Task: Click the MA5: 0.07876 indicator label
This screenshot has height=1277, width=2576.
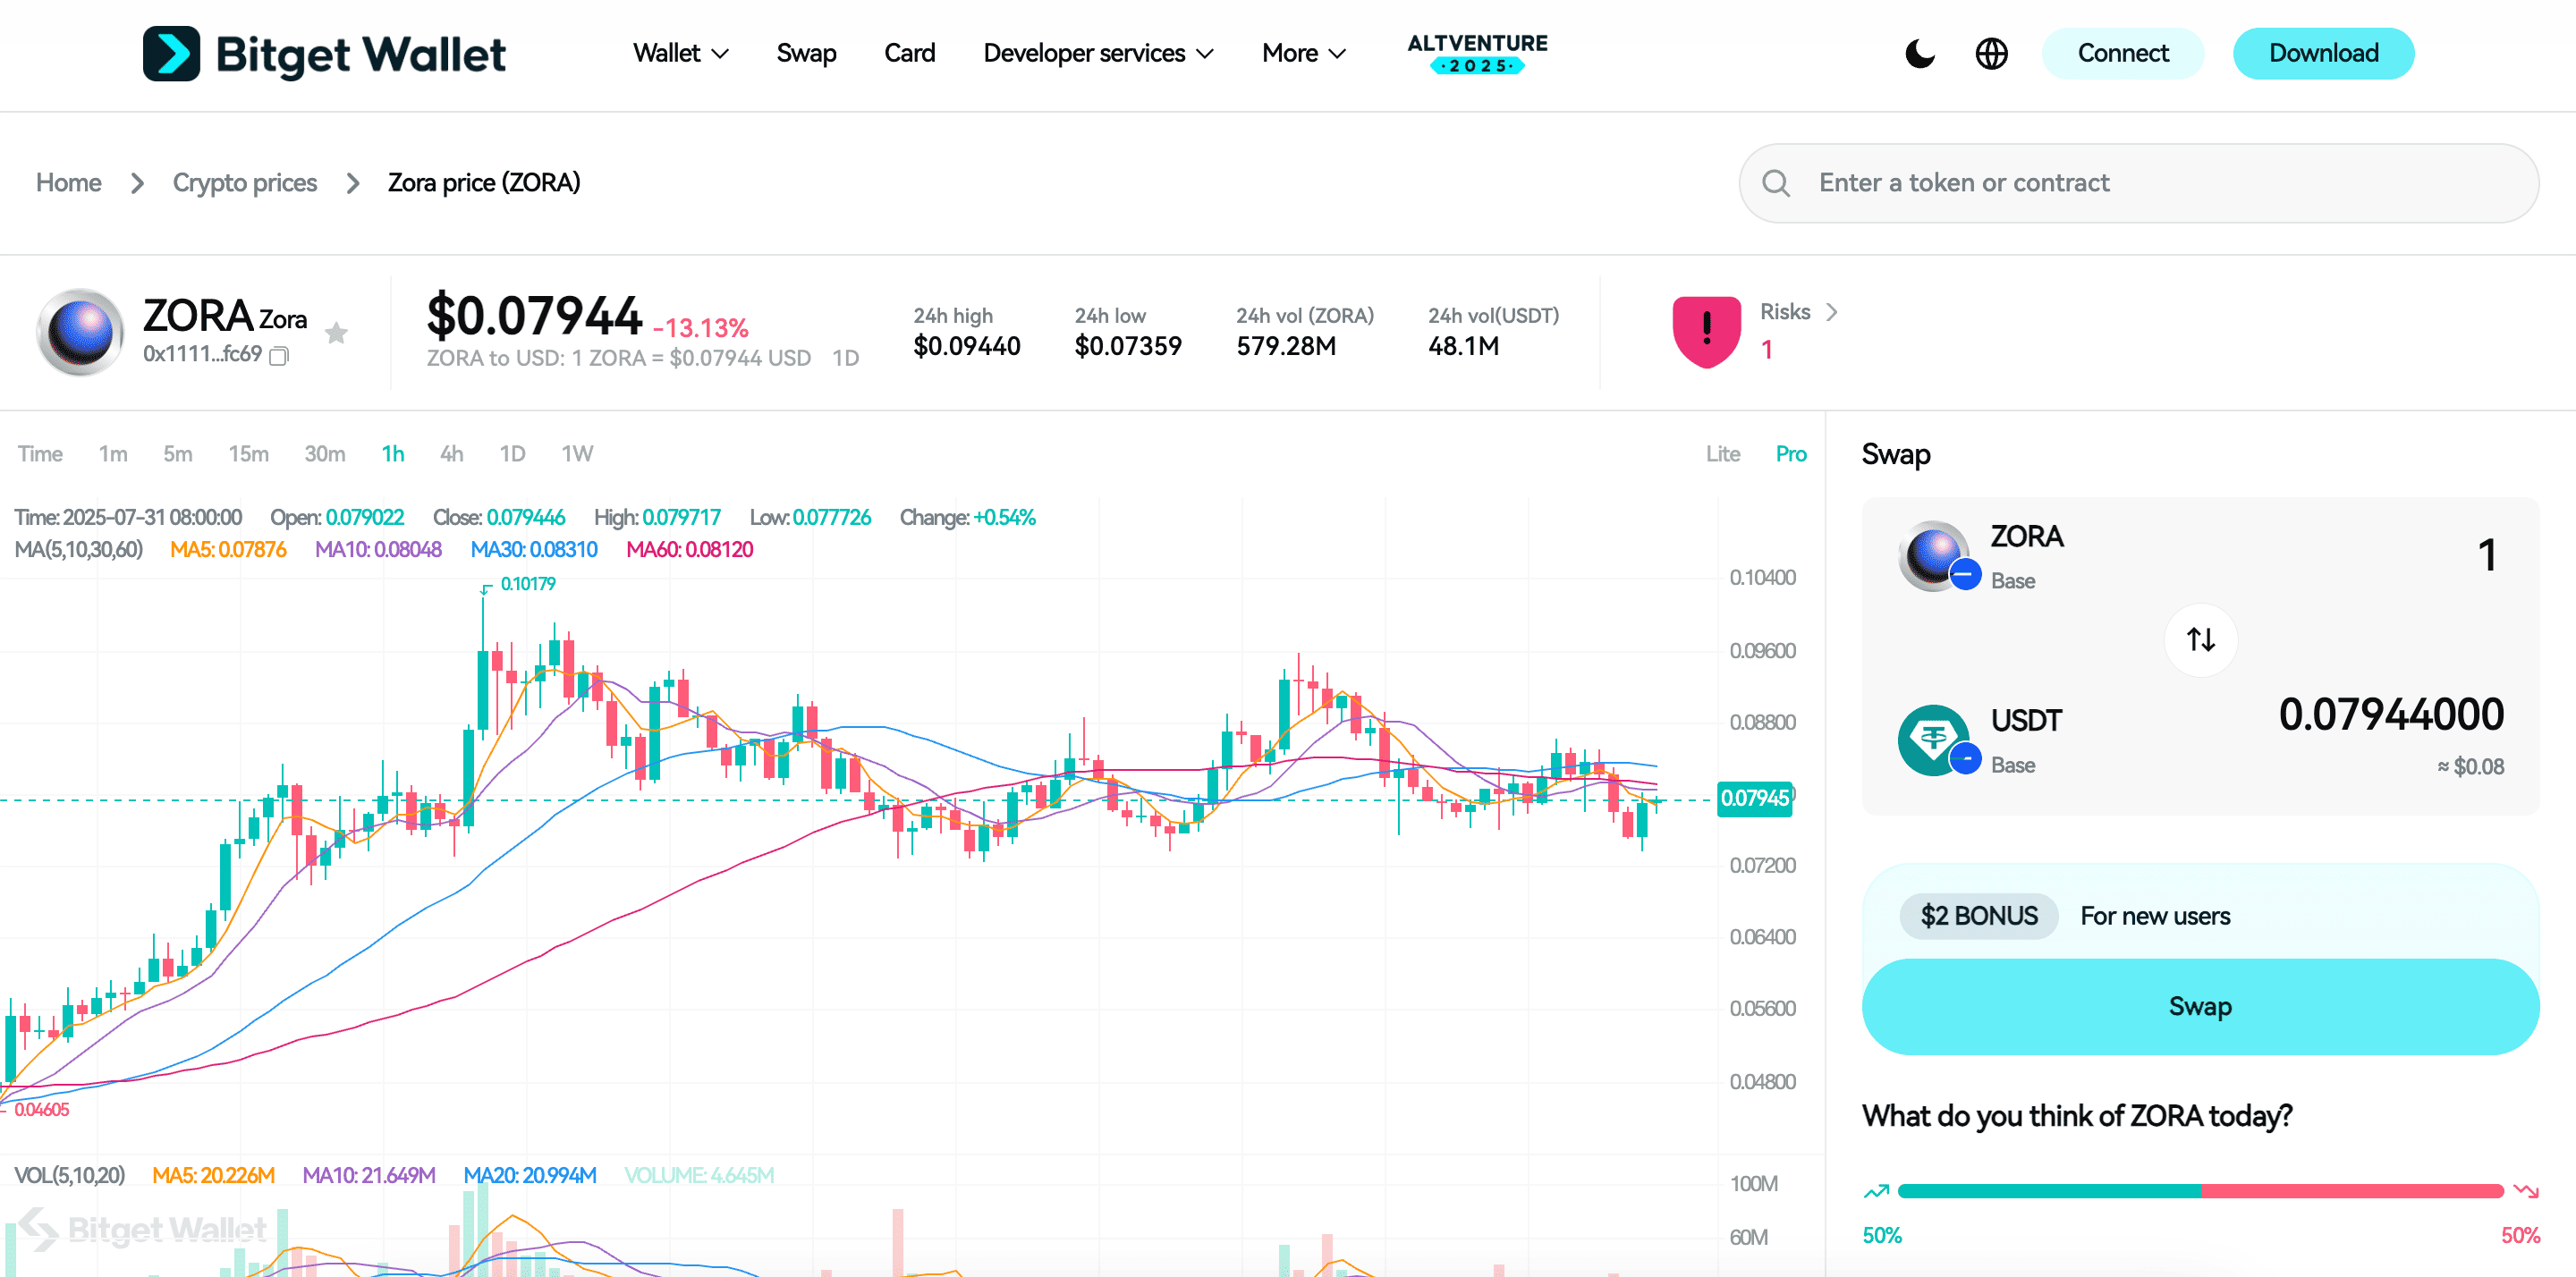Action: click(228, 550)
